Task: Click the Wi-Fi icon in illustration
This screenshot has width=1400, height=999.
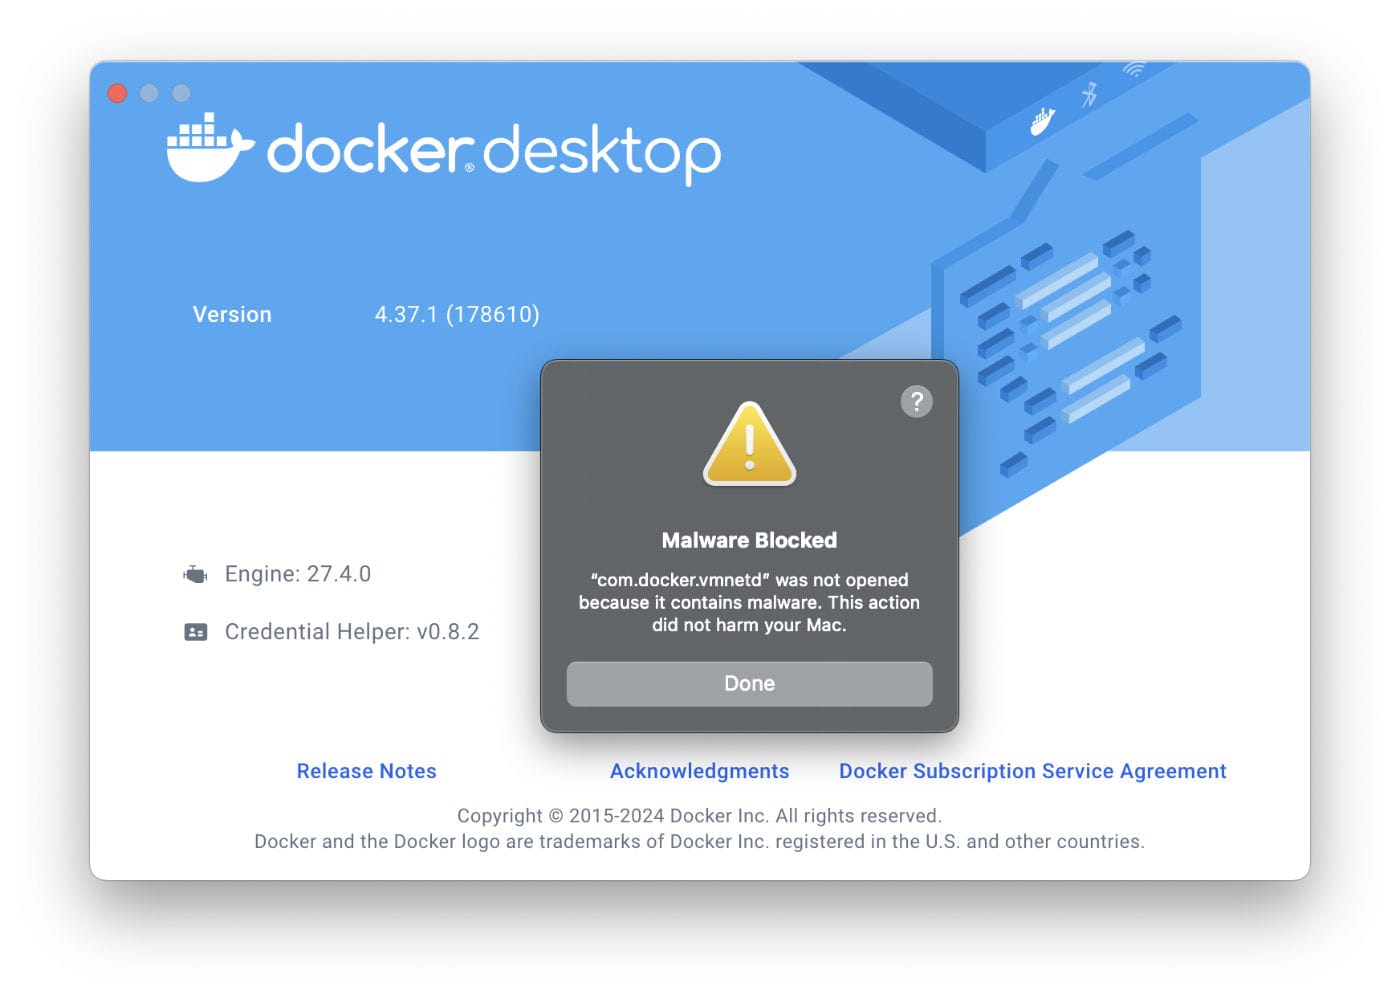Action: pos(1134,69)
